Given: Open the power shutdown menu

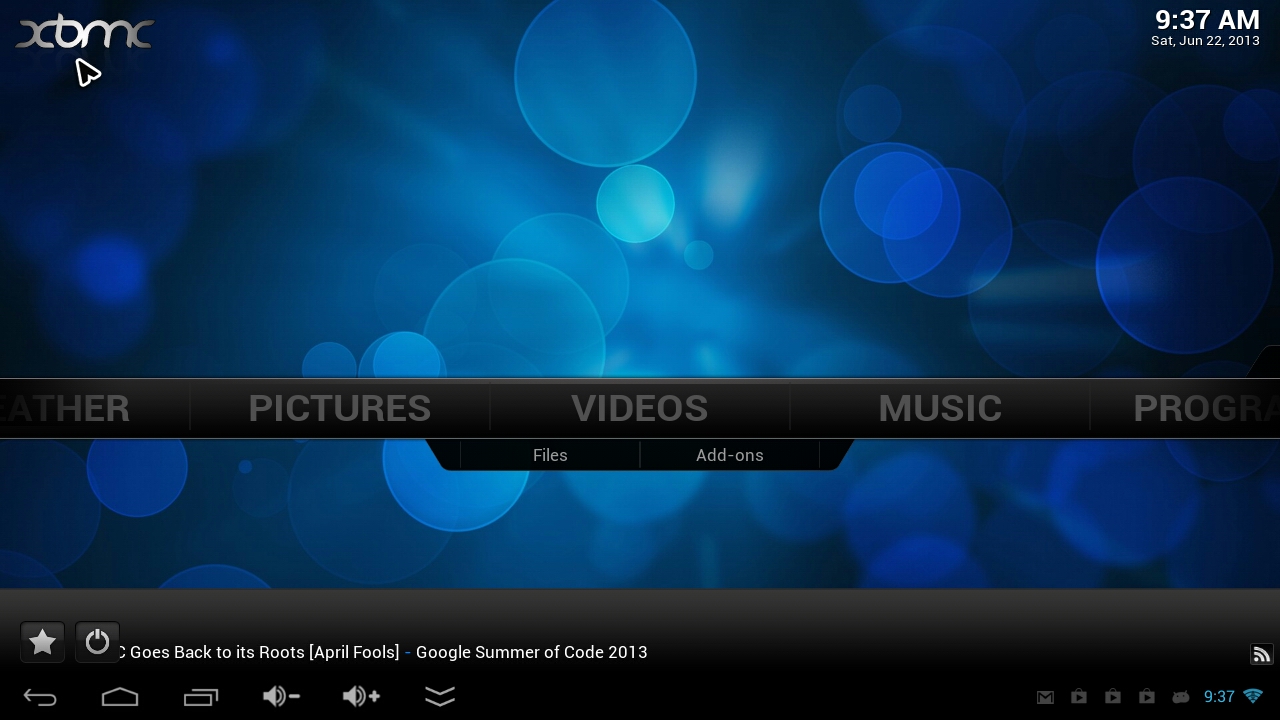Looking at the screenshot, I should (97, 642).
